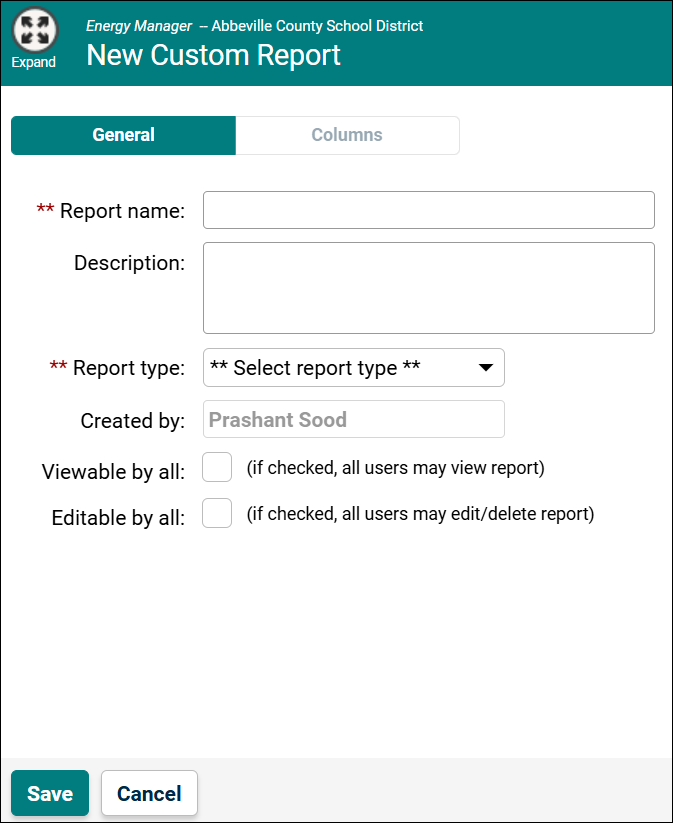Screen dimensions: 673x823
Task: Click the Expand window icon
Action: (33, 28)
